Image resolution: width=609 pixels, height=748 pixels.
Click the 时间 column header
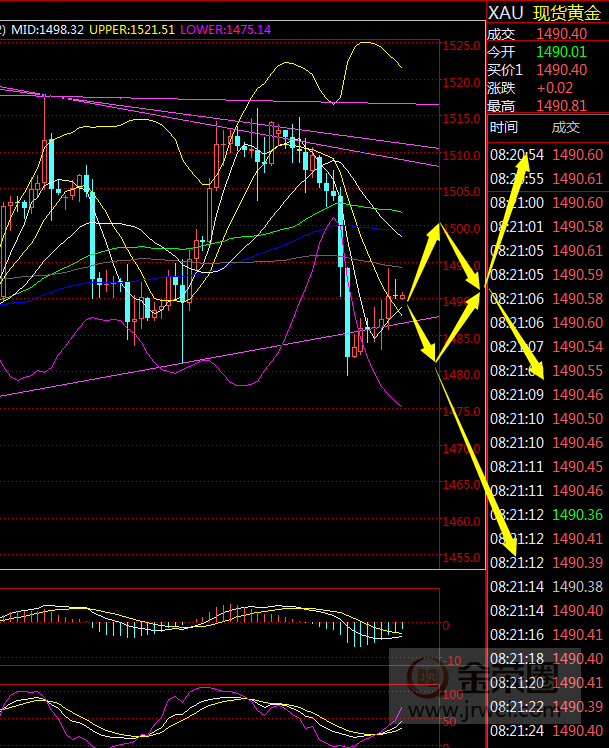504,128
